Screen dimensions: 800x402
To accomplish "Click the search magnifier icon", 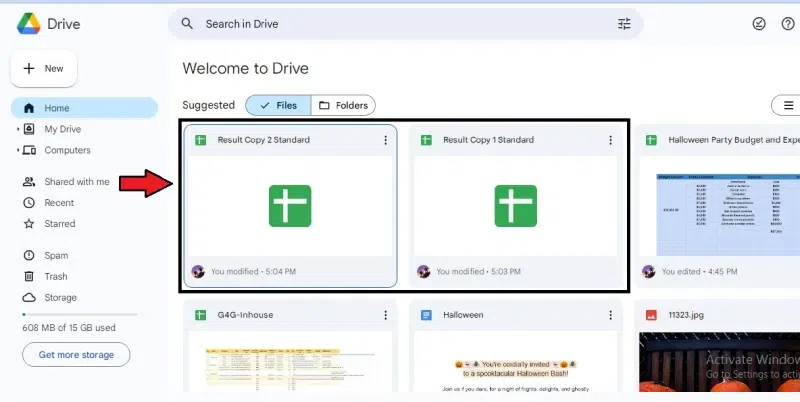I will [x=187, y=23].
